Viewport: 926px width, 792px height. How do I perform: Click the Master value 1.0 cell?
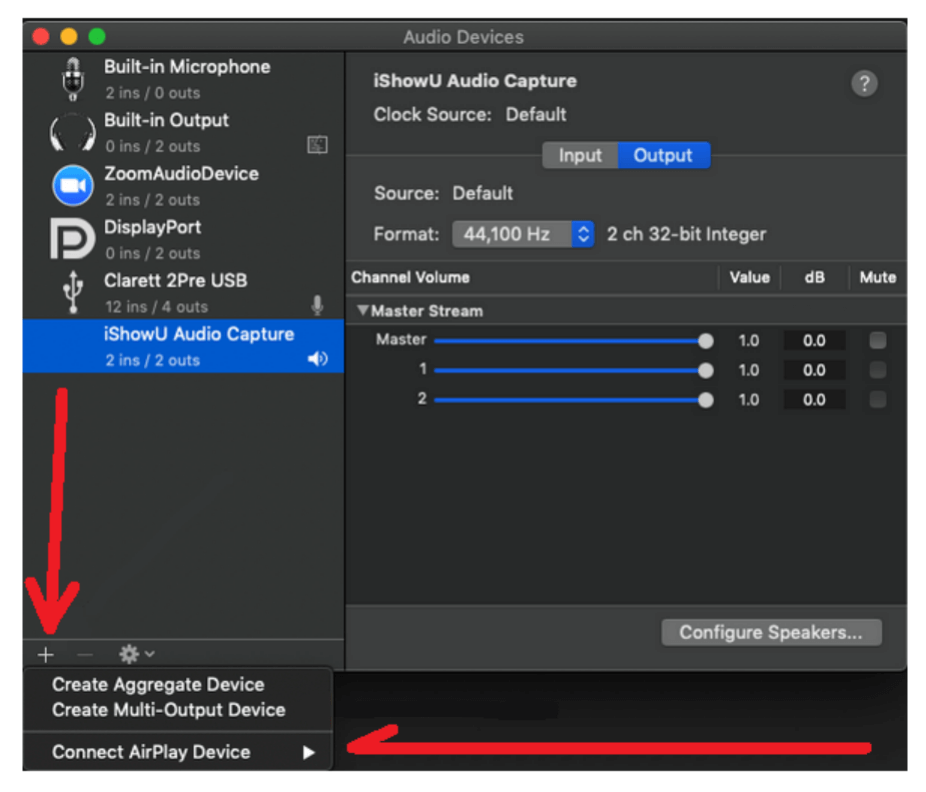point(748,340)
